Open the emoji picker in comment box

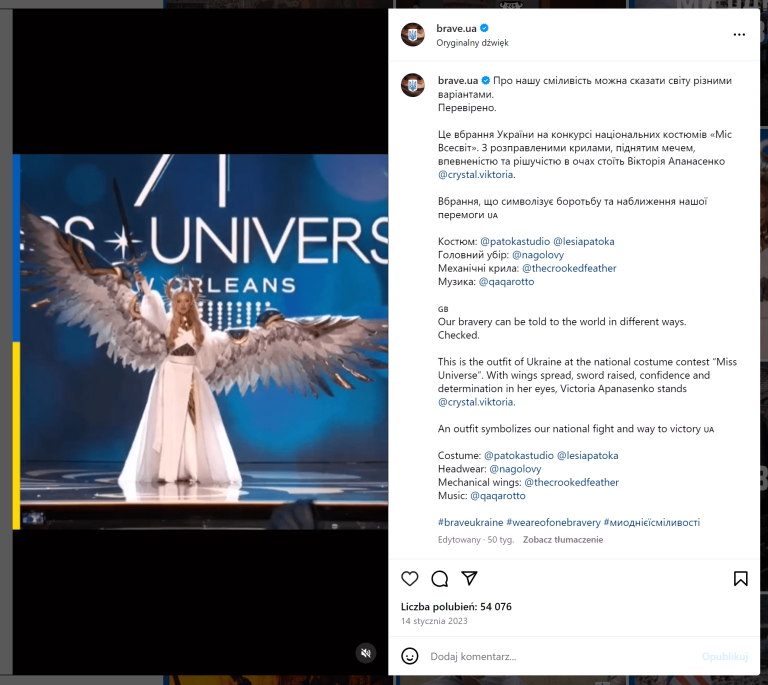(x=410, y=656)
